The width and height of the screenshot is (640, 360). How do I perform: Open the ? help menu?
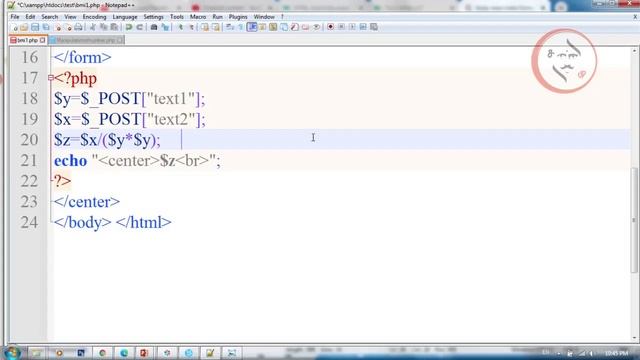tap(282, 17)
